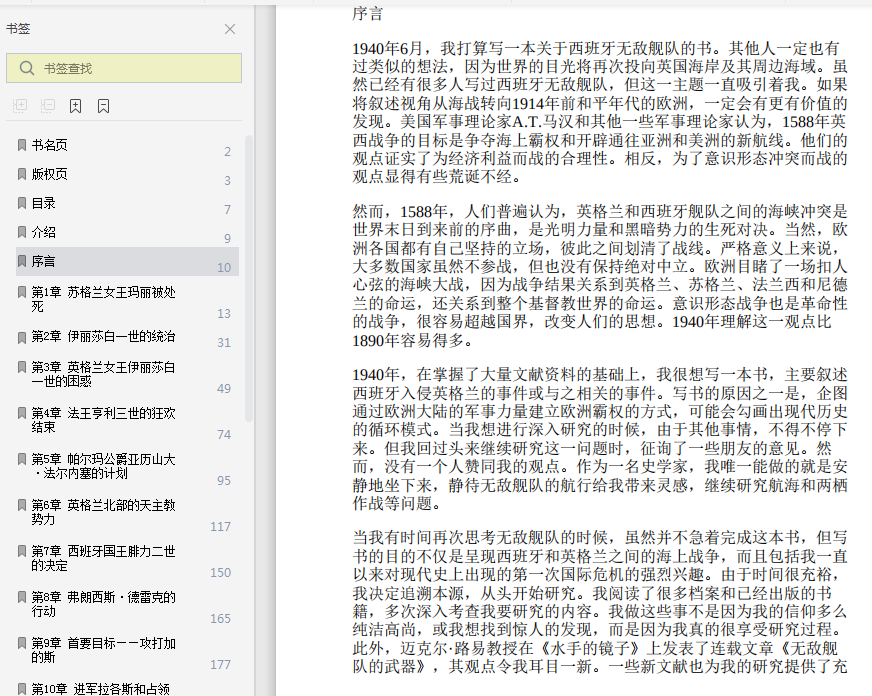
Task: Click page number 177 for 第9章
Action: tap(221, 665)
